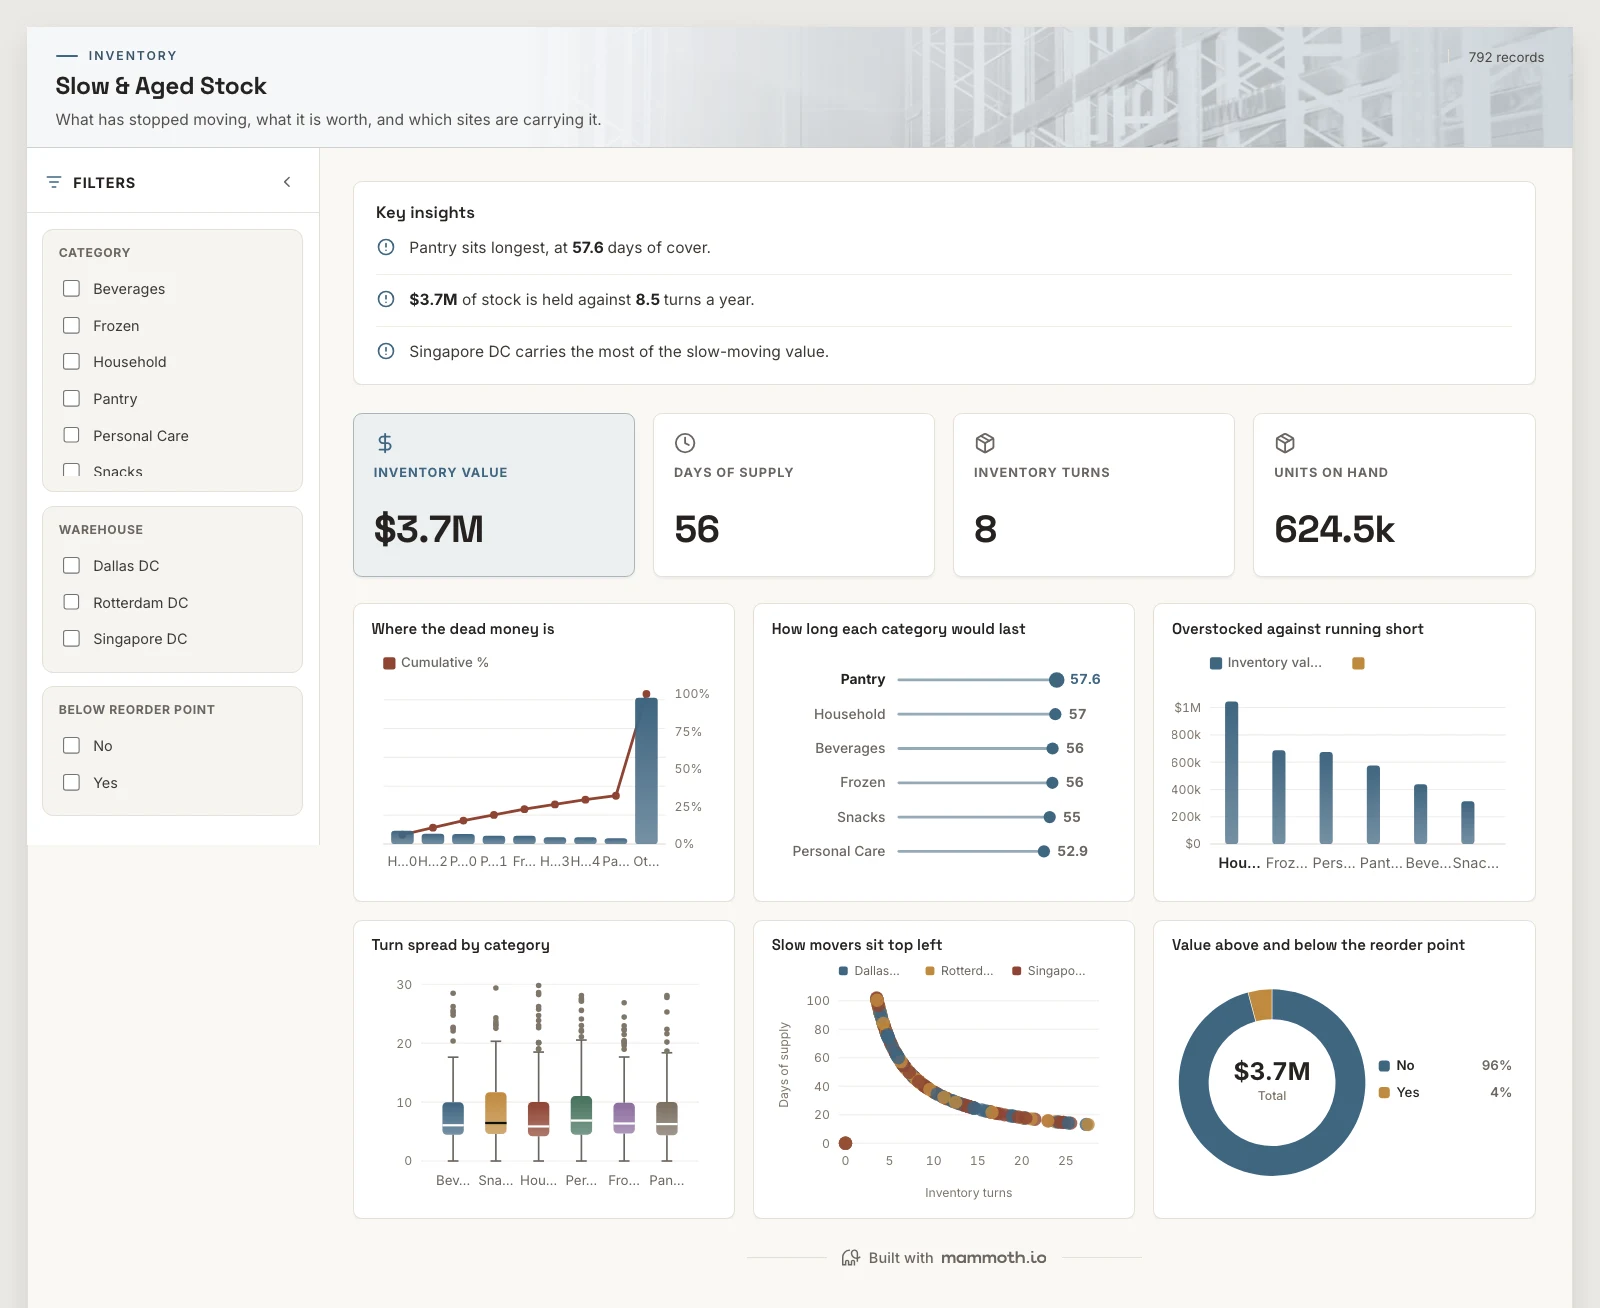Viewport: 1600px width, 1308px height.
Task: Switch to the Units on Hand KPI card
Action: tap(1394, 495)
